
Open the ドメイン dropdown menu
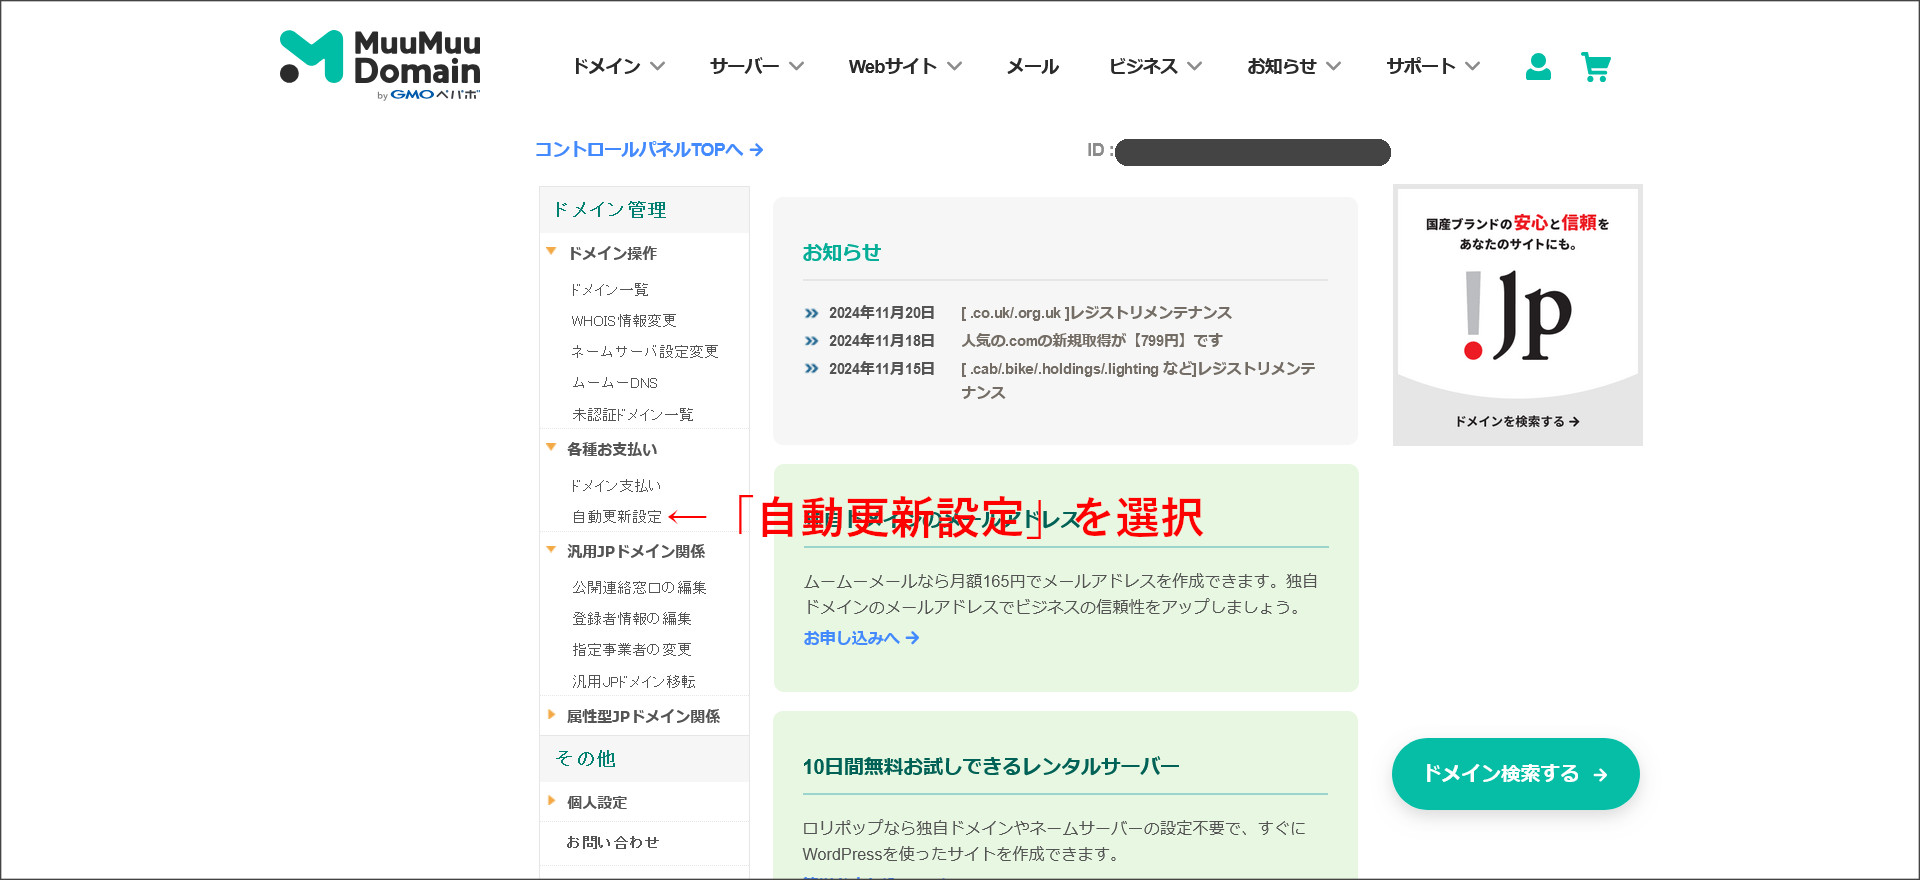[x=618, y=66]
